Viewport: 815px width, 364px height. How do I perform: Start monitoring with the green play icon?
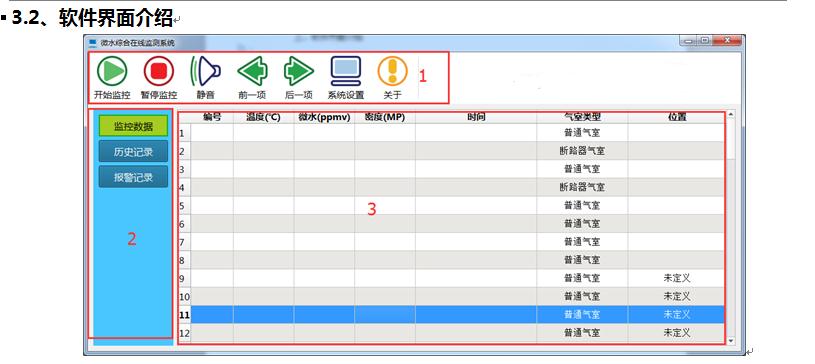[x=112, y=71]
